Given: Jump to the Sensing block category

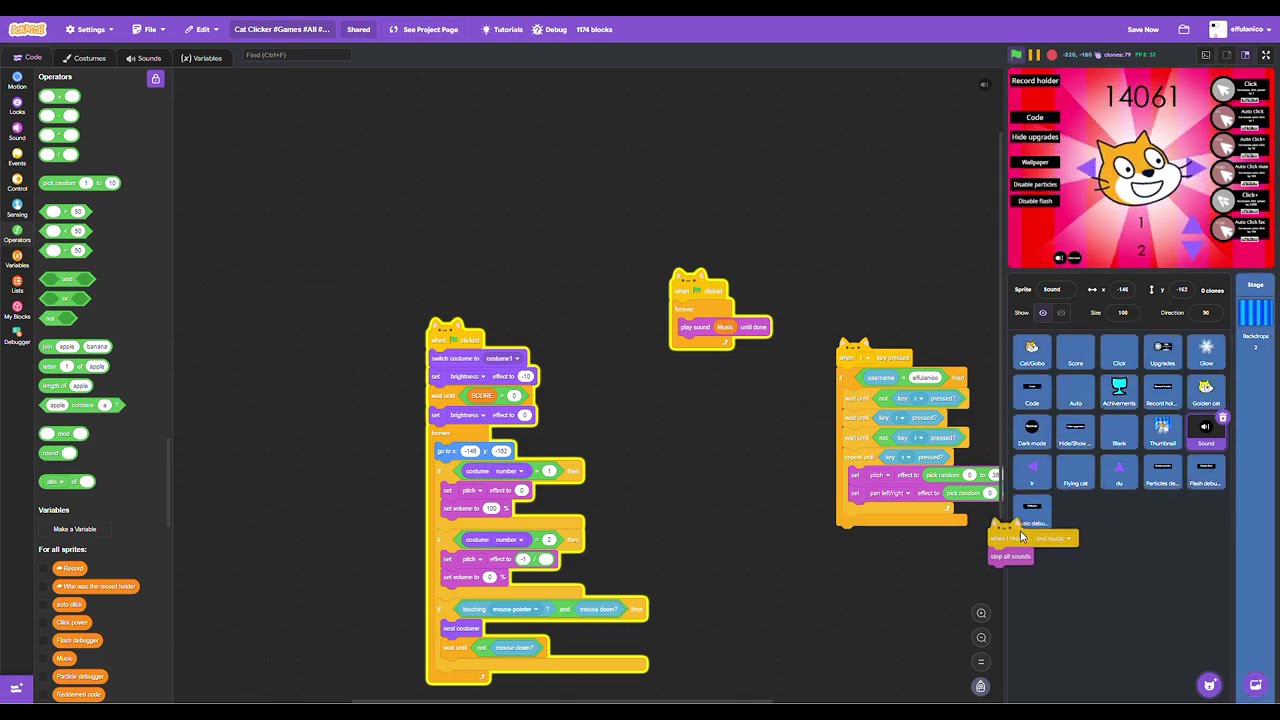Looking at the screenshot, I should click(x=17, y=208).
